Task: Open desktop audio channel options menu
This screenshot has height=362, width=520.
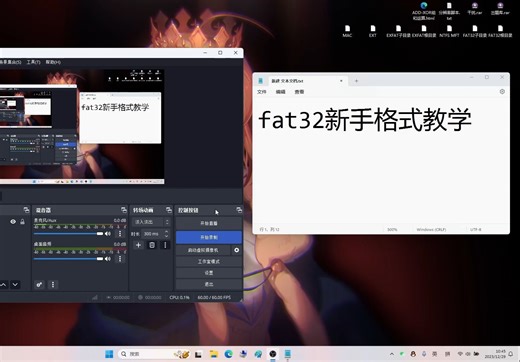Action: point(120,259)
